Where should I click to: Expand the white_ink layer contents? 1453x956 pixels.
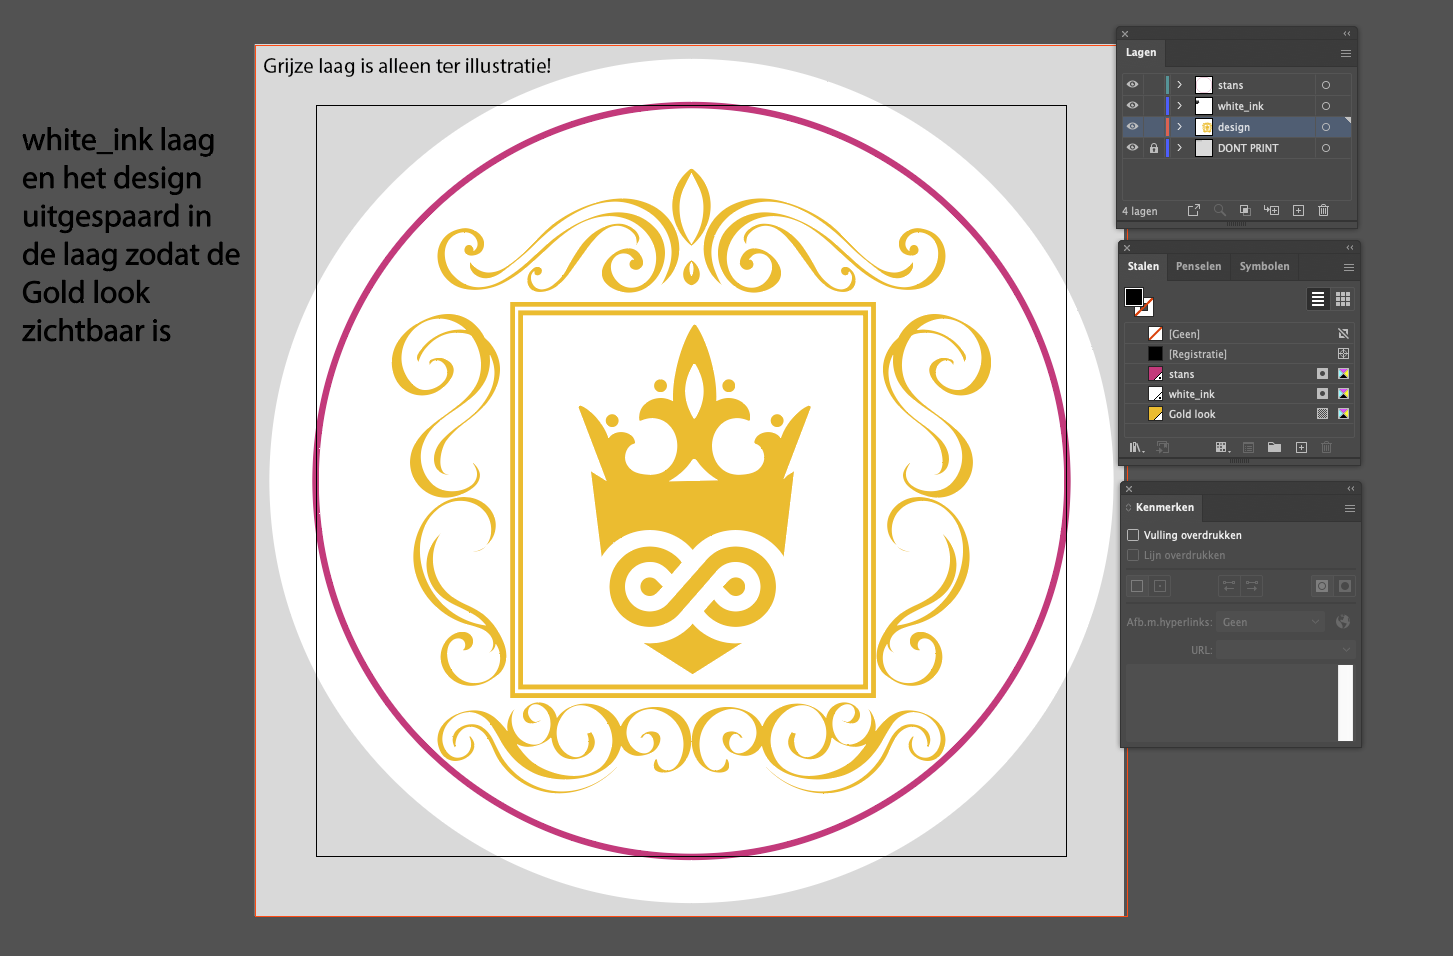1180,106
